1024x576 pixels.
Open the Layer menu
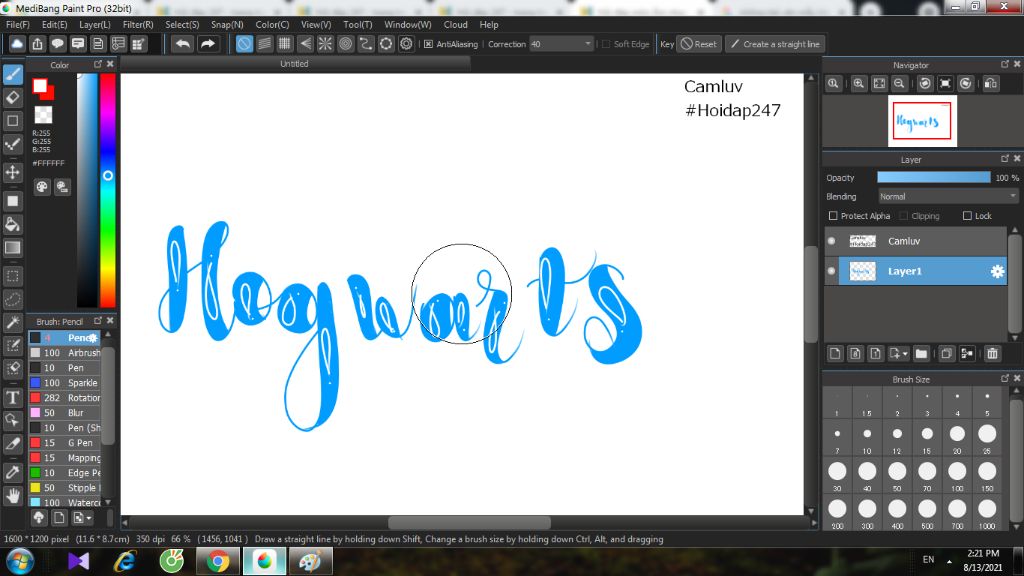(x=95, y=24)
